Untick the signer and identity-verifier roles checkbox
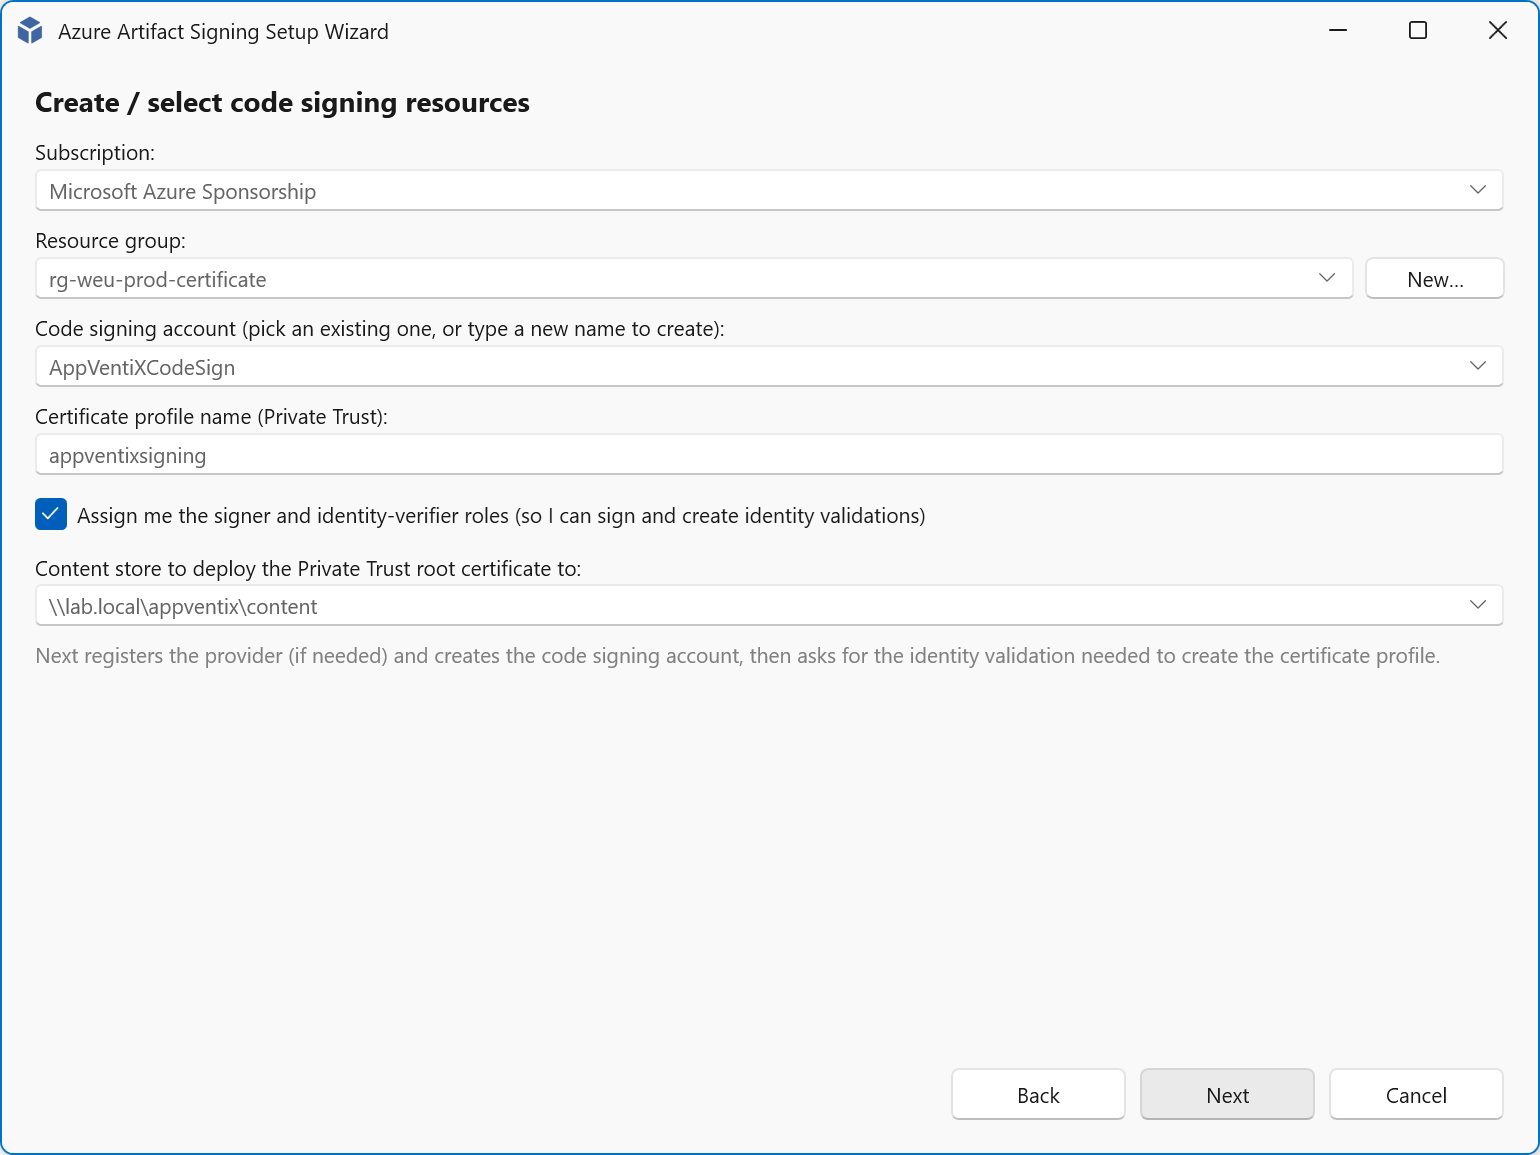 [x=51, y=515]
